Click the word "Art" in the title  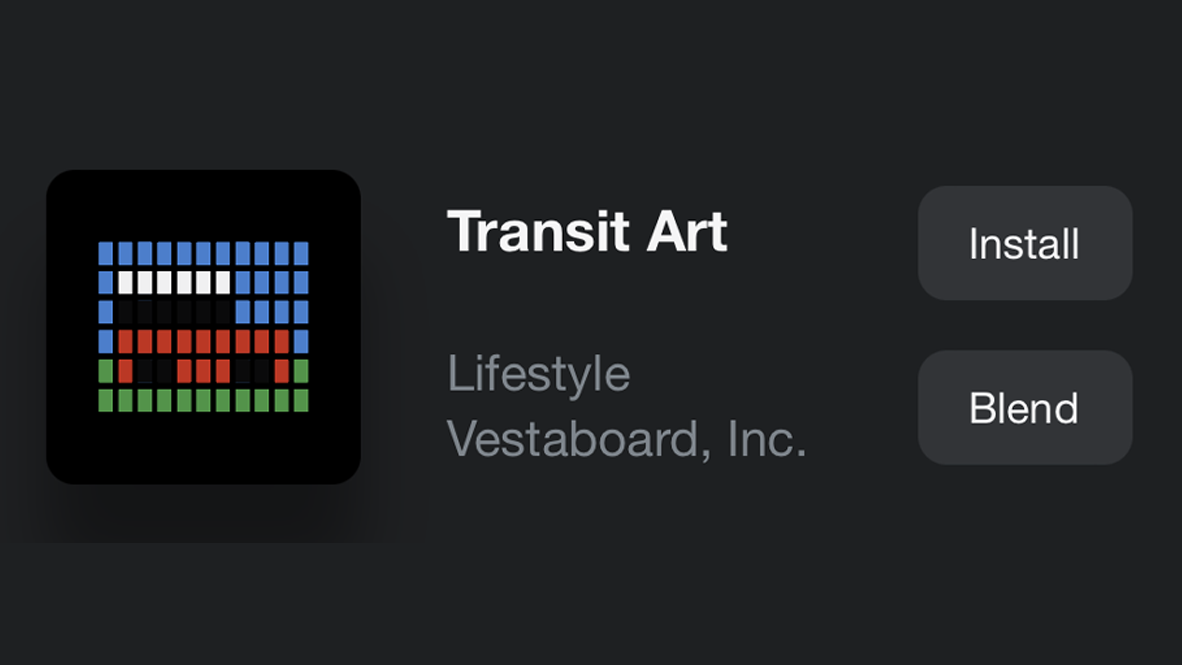tap(687, 232)
